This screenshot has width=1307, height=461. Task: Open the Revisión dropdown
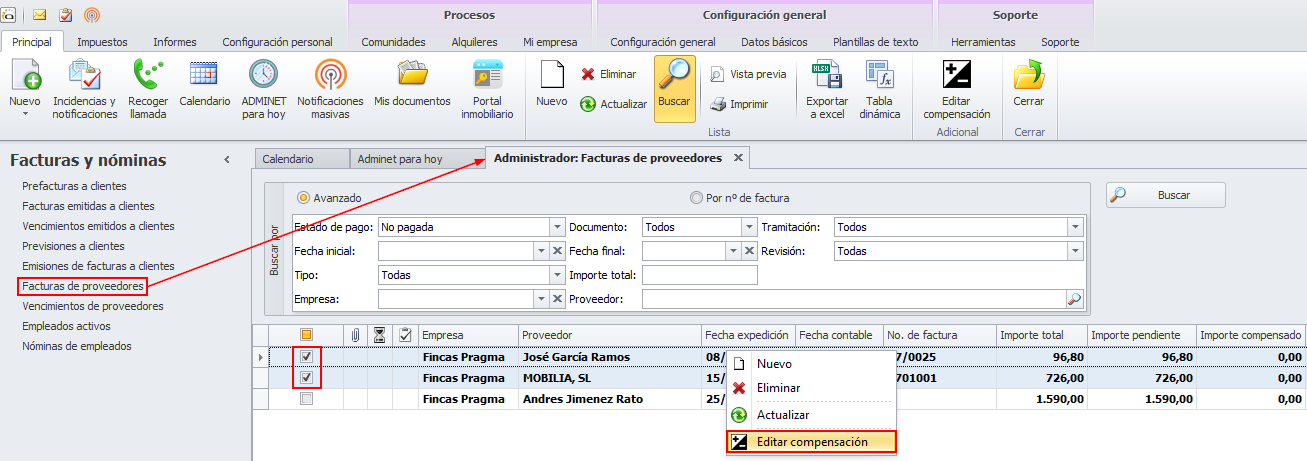1075,251
